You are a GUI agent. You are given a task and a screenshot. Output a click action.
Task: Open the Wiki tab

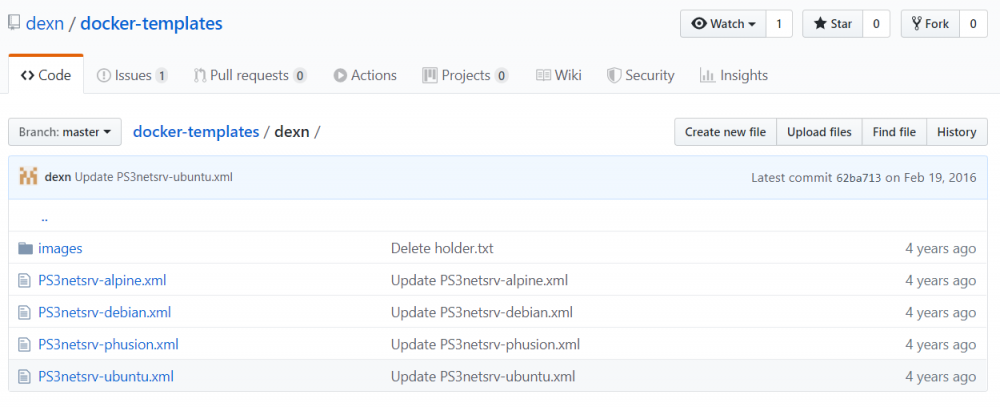(x=559, y=75)
